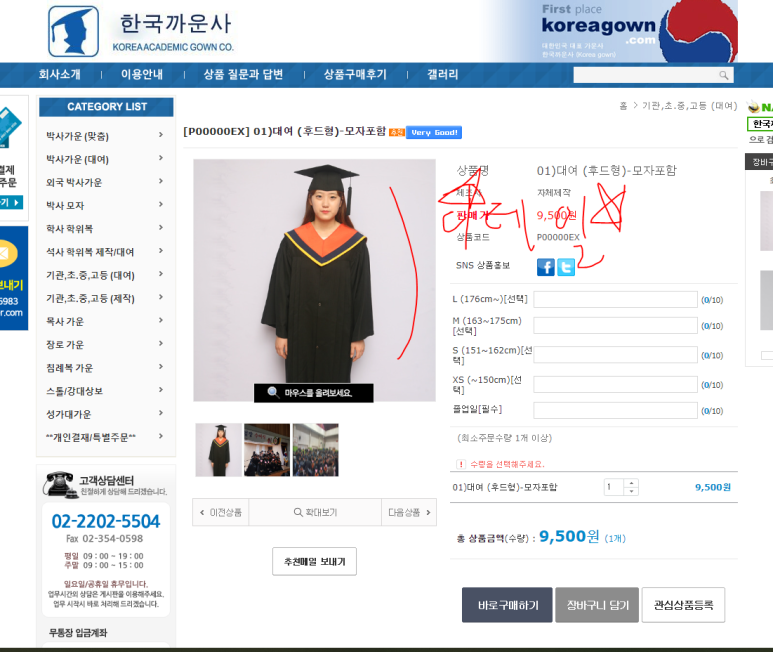The height and width of the screenshot is (652, 773).
Task: Open 갤러리 menu
Action: [x=443, y=74]
